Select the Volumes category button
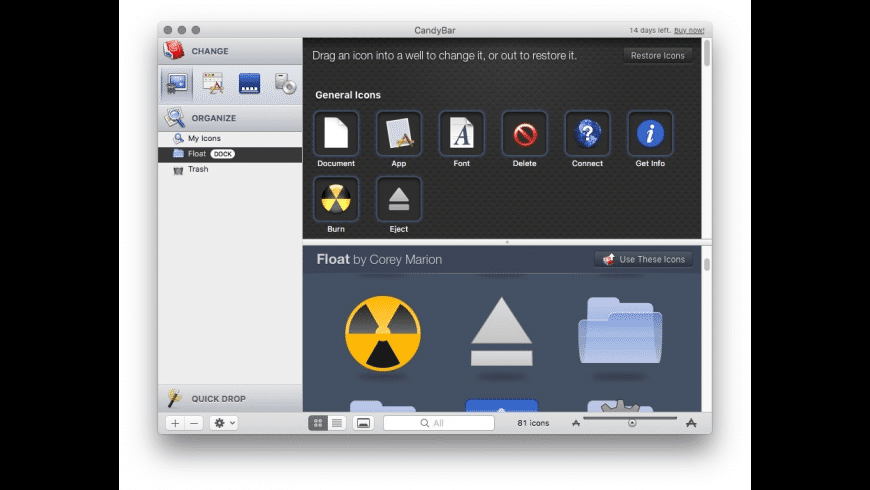870x490 pixels. pyautogui.click(x=285, y=84)
